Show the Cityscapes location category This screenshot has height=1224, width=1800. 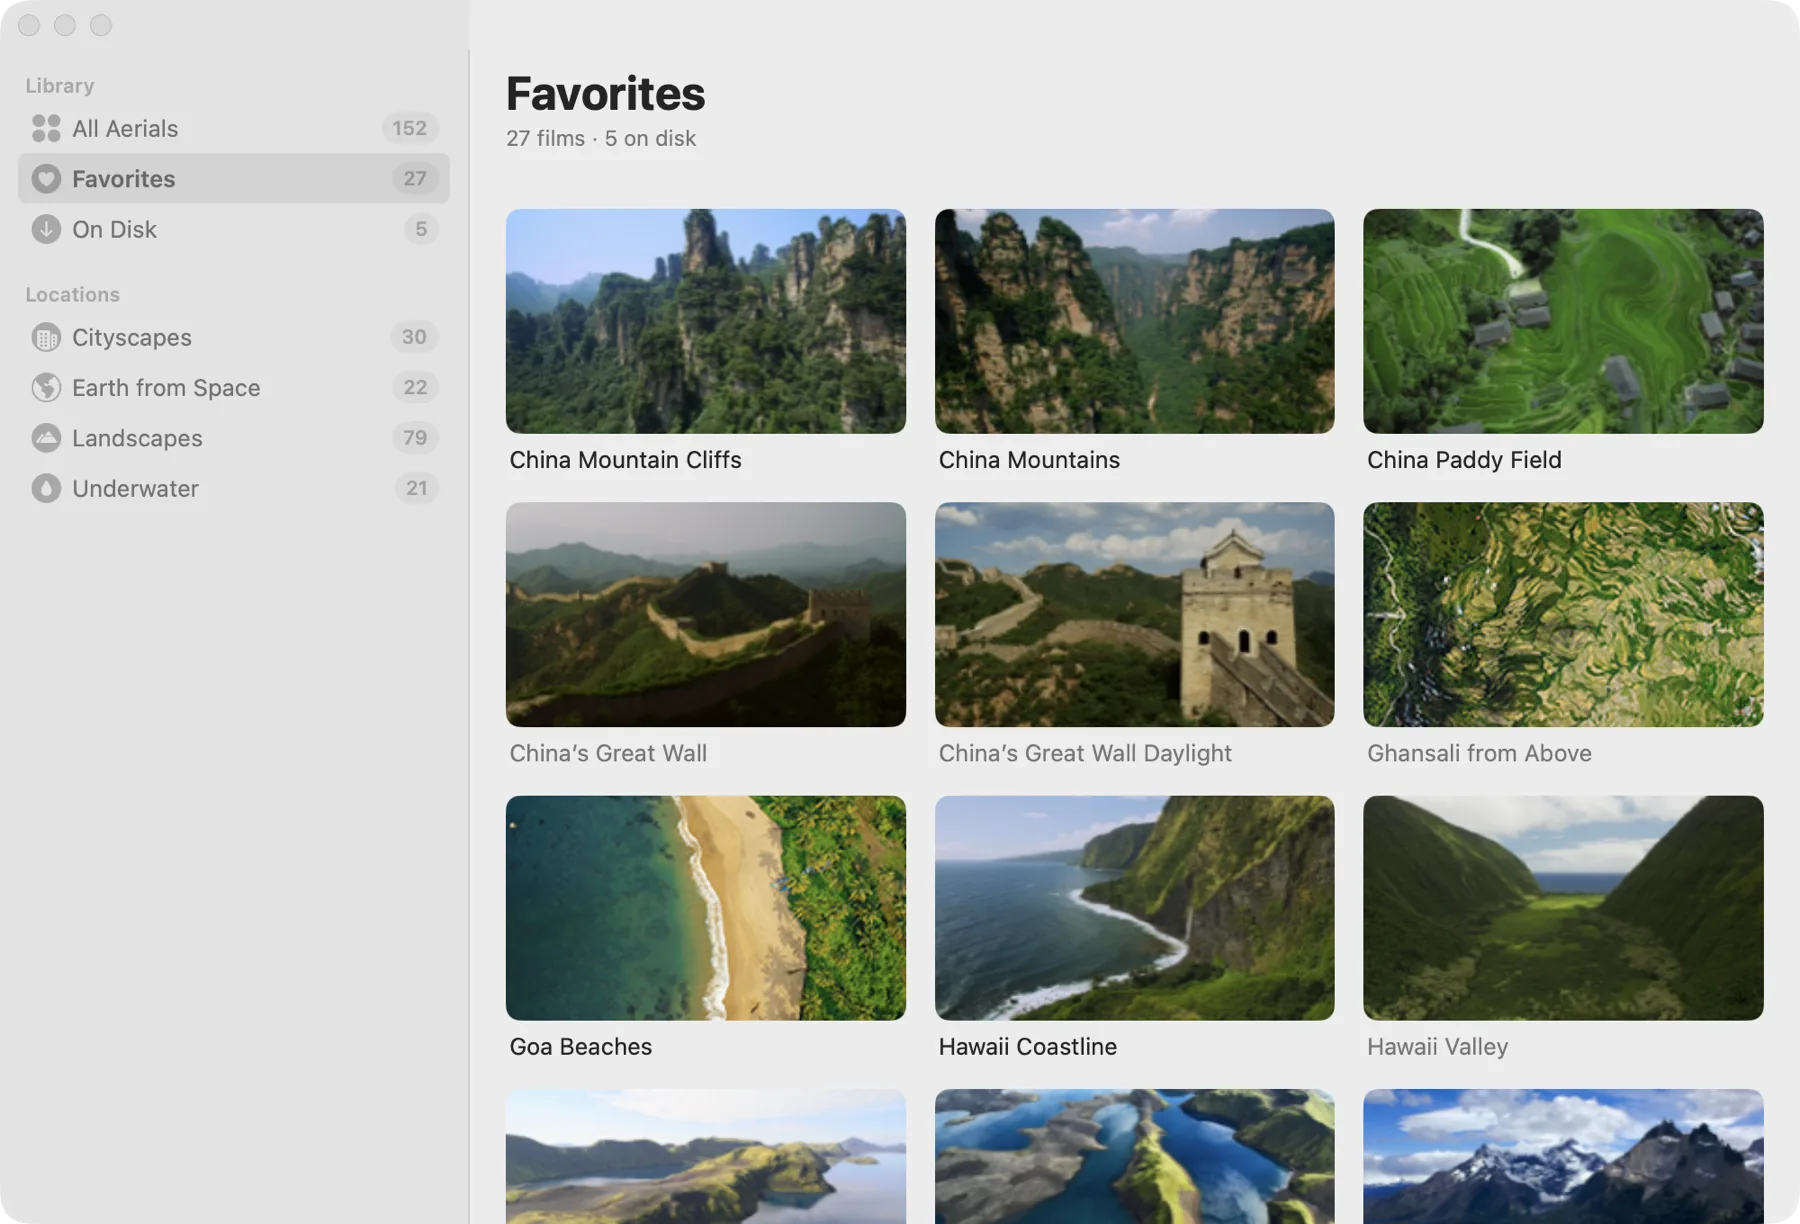click(x=234, y=337)
